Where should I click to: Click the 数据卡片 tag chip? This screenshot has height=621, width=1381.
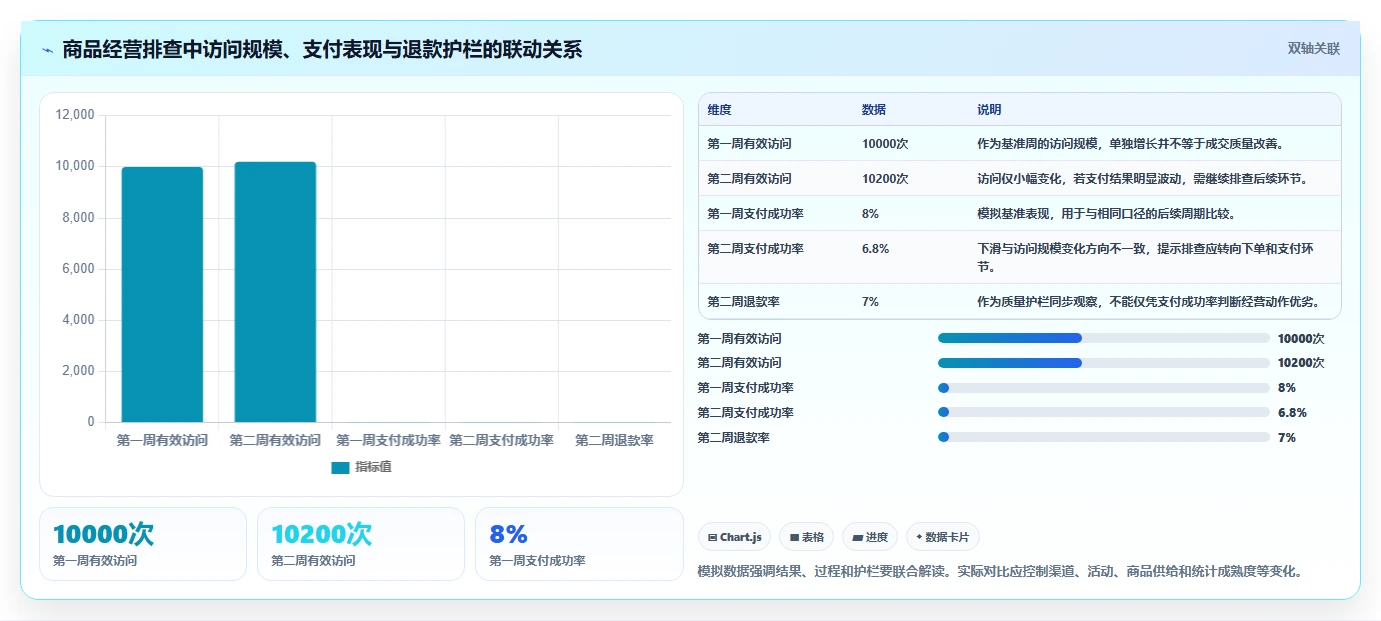click(943, 537)
